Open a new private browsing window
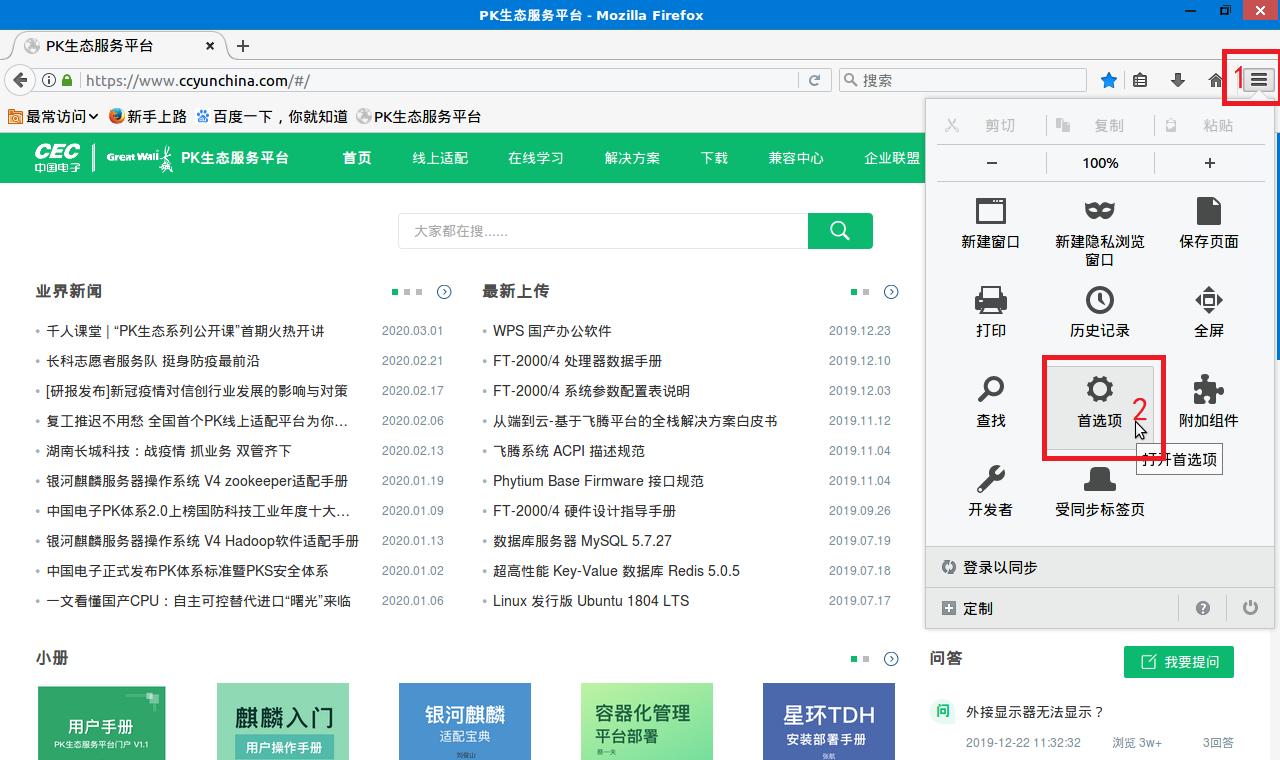1280x760 pixels. (x=1100, y=225)
